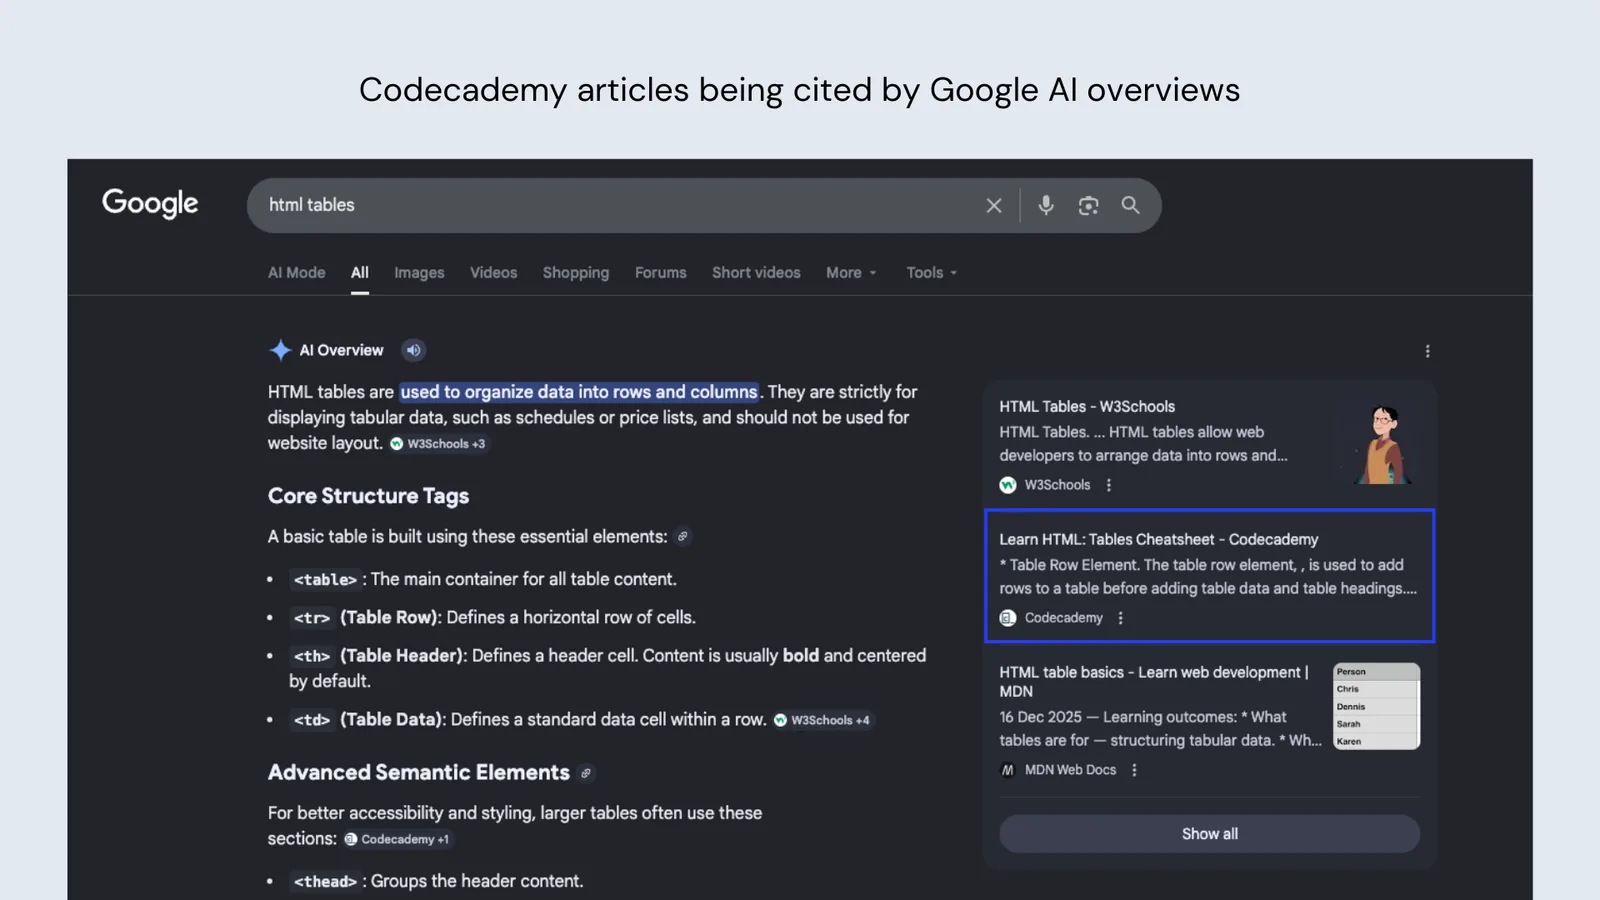Click the magnifier search icon
The height and width of the screenshot is (900, 1600).
(1131, 205)
